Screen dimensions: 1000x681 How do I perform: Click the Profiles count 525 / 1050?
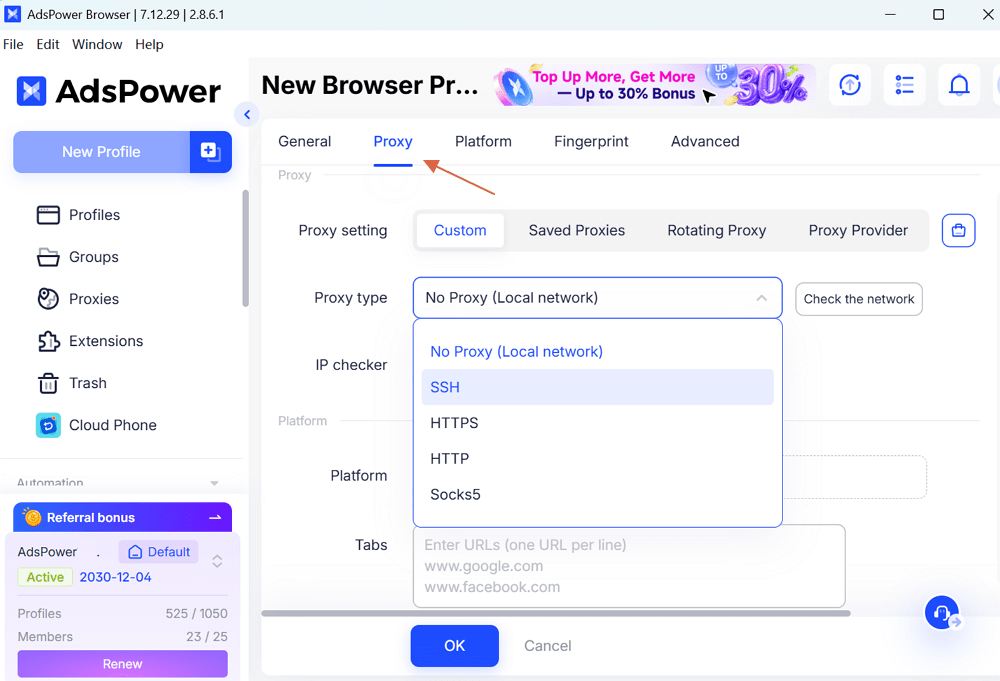pos(196,613)
